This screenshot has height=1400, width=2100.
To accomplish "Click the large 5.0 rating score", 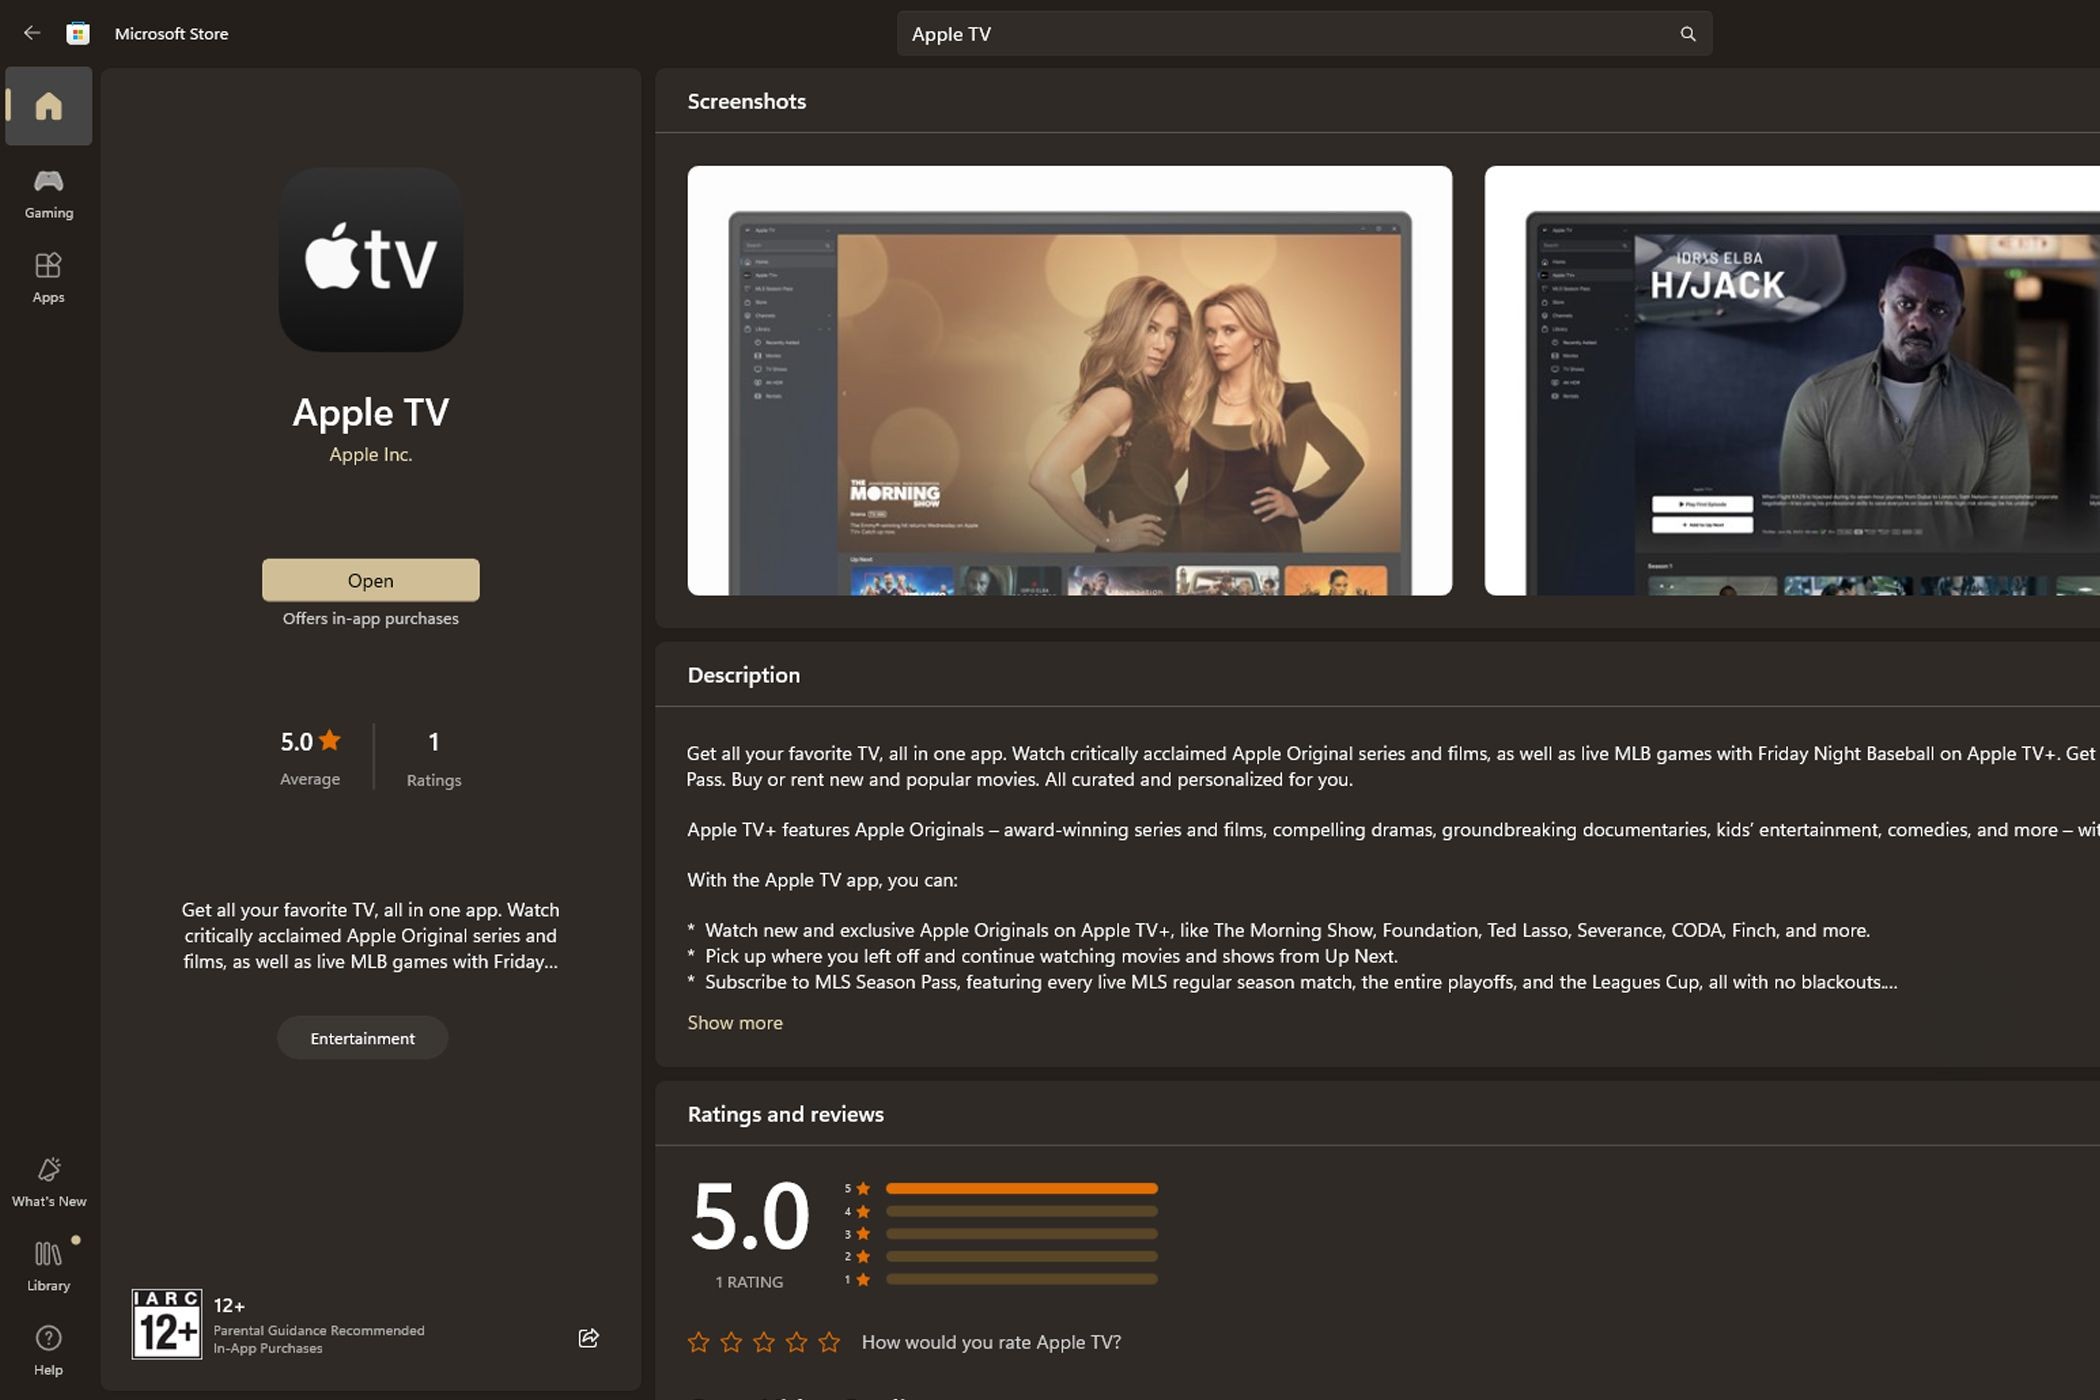I will pos(750,1216).
